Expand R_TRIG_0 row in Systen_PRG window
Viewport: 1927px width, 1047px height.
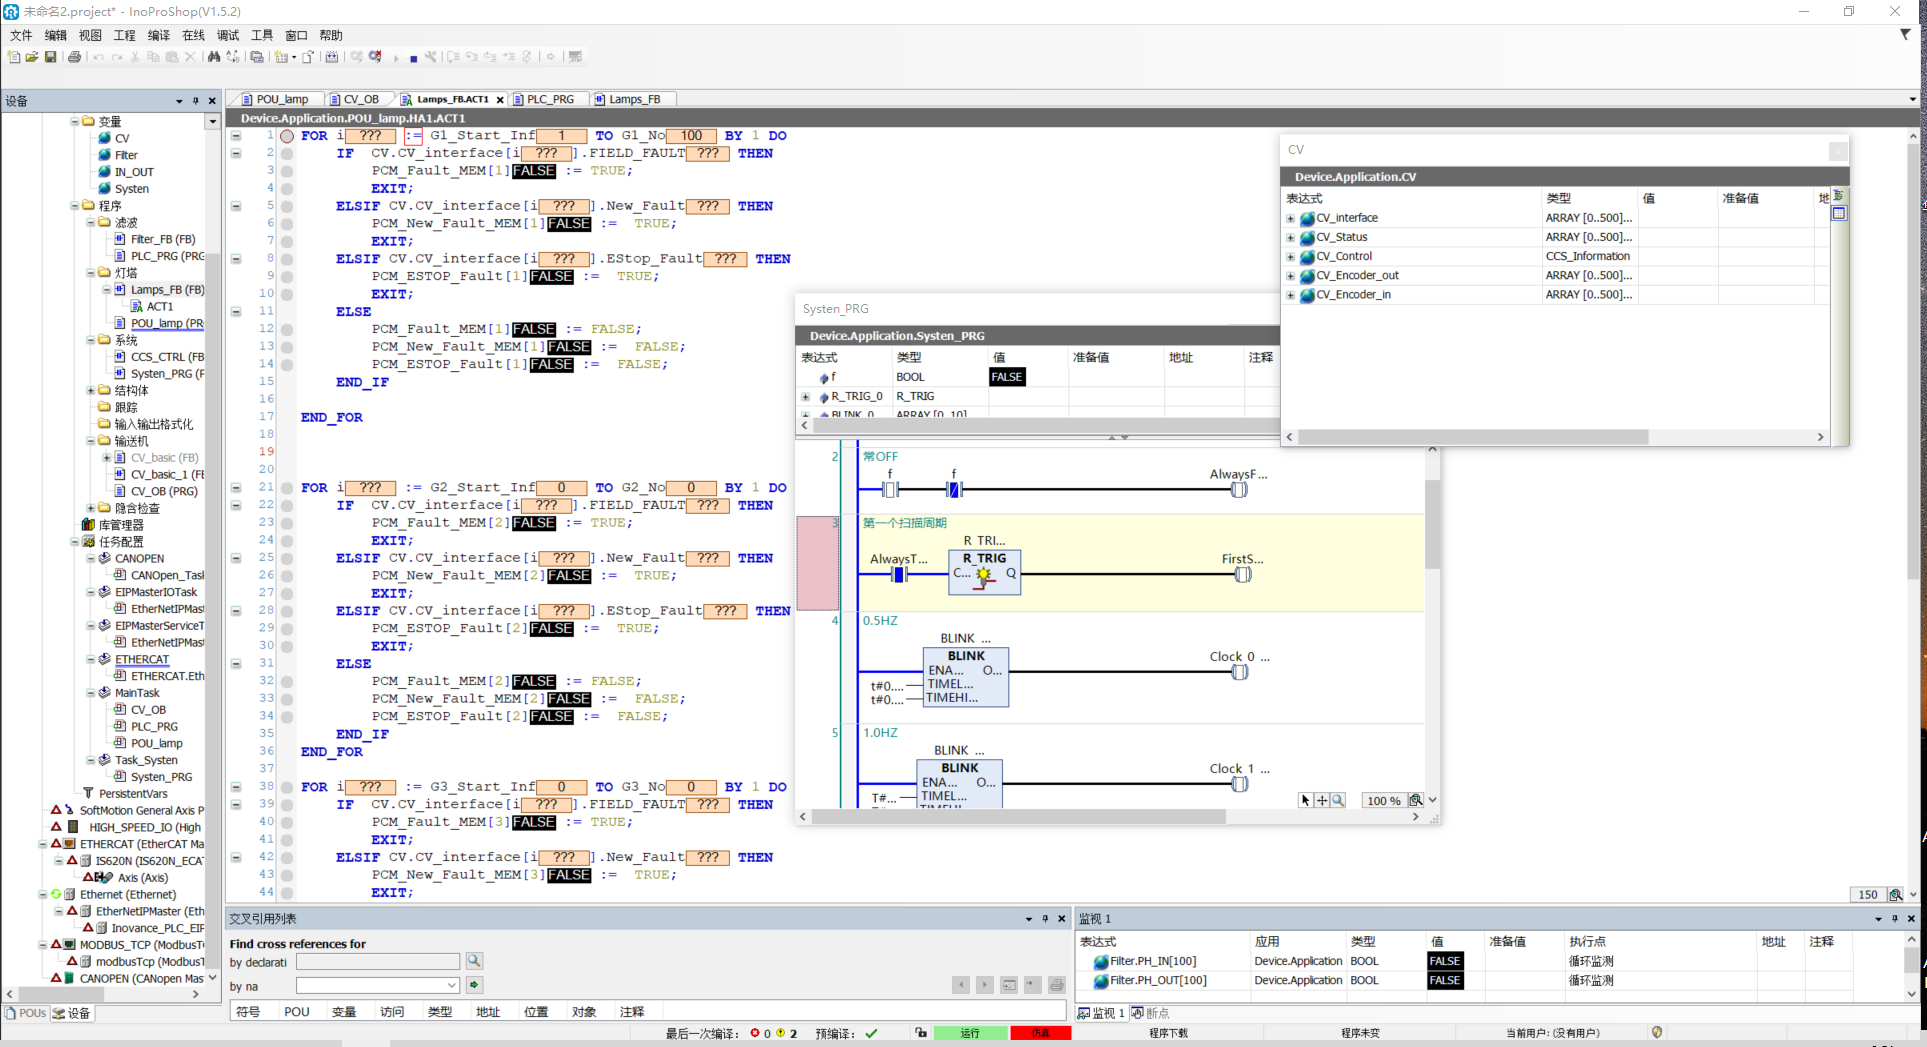click(806, 397)
